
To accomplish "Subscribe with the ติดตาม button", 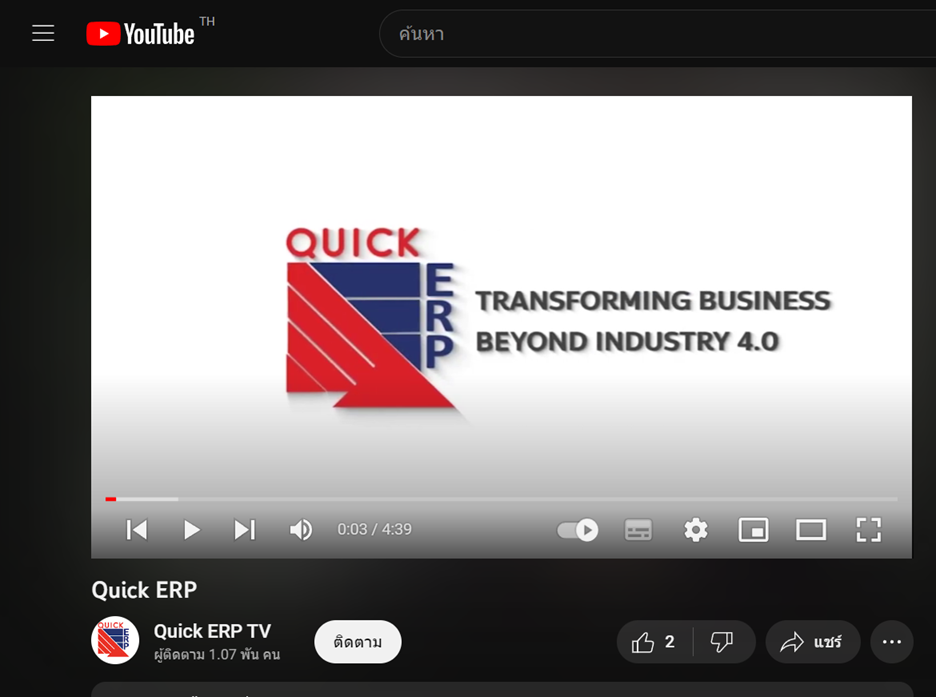I will [358, 642].
